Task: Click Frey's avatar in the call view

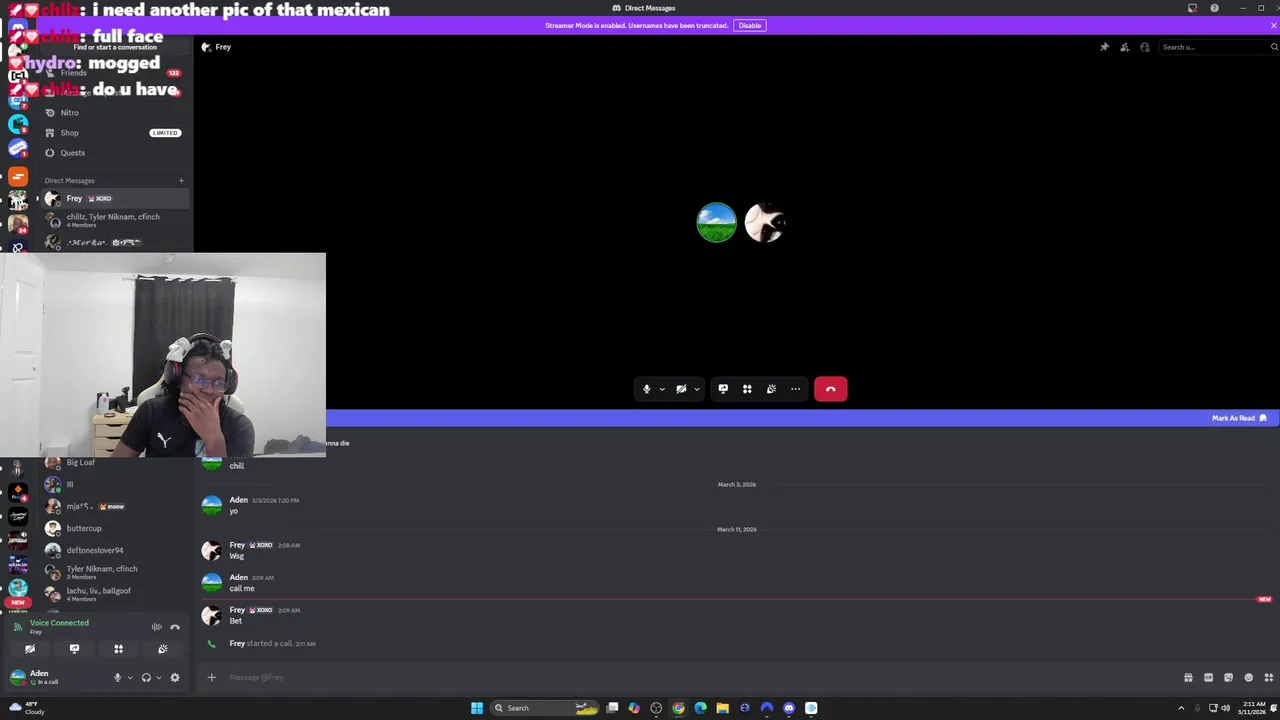Action: pos(765,223)
